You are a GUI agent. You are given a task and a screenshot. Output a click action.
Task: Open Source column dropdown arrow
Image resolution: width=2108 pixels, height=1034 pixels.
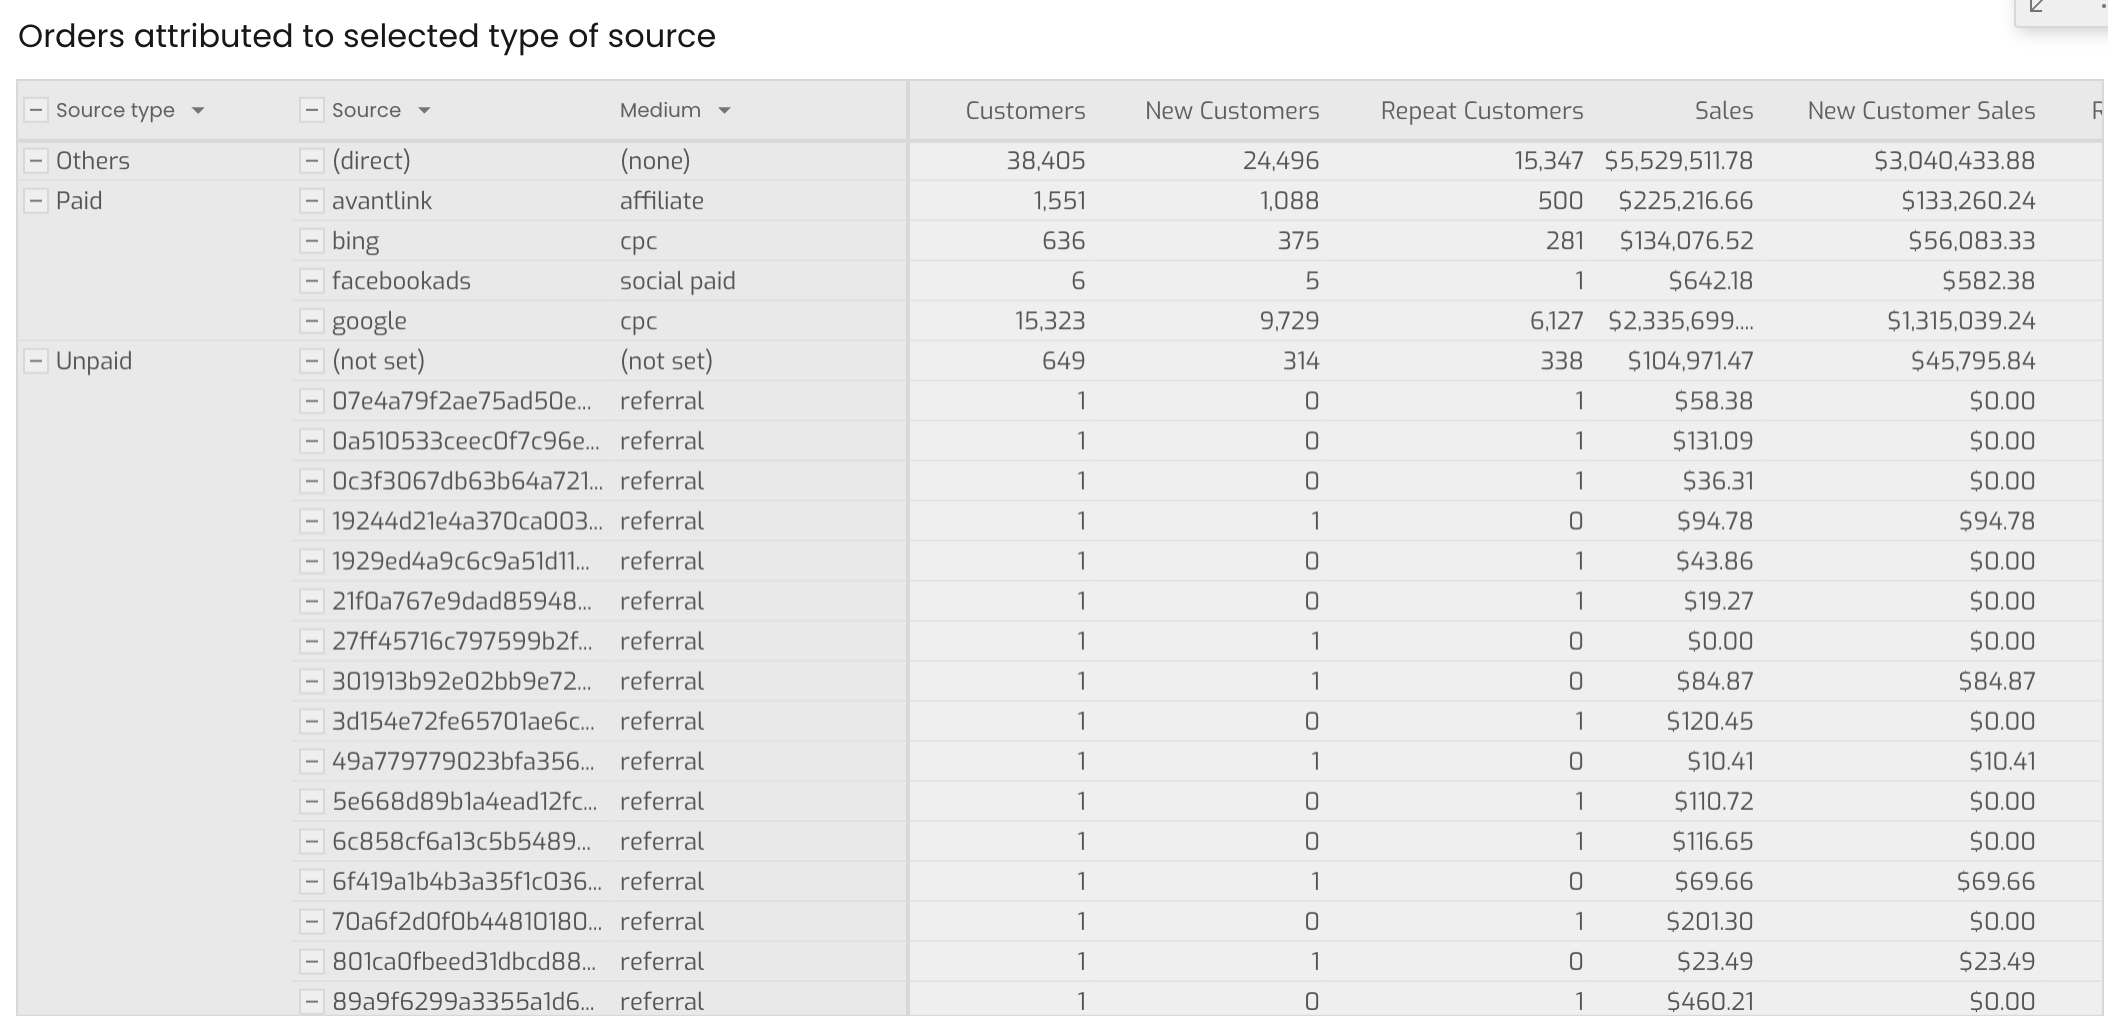click(x=424, y=110)
